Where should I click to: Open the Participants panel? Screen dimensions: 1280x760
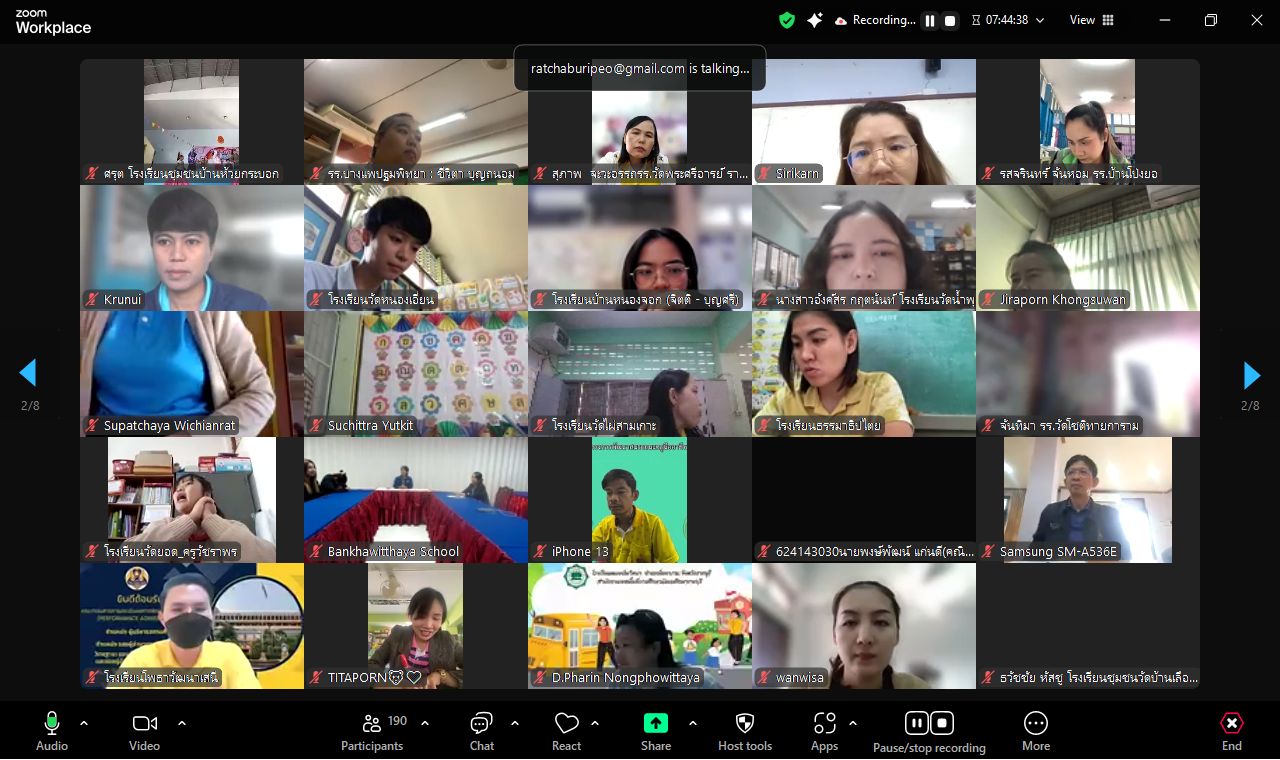tap(372, 731)
